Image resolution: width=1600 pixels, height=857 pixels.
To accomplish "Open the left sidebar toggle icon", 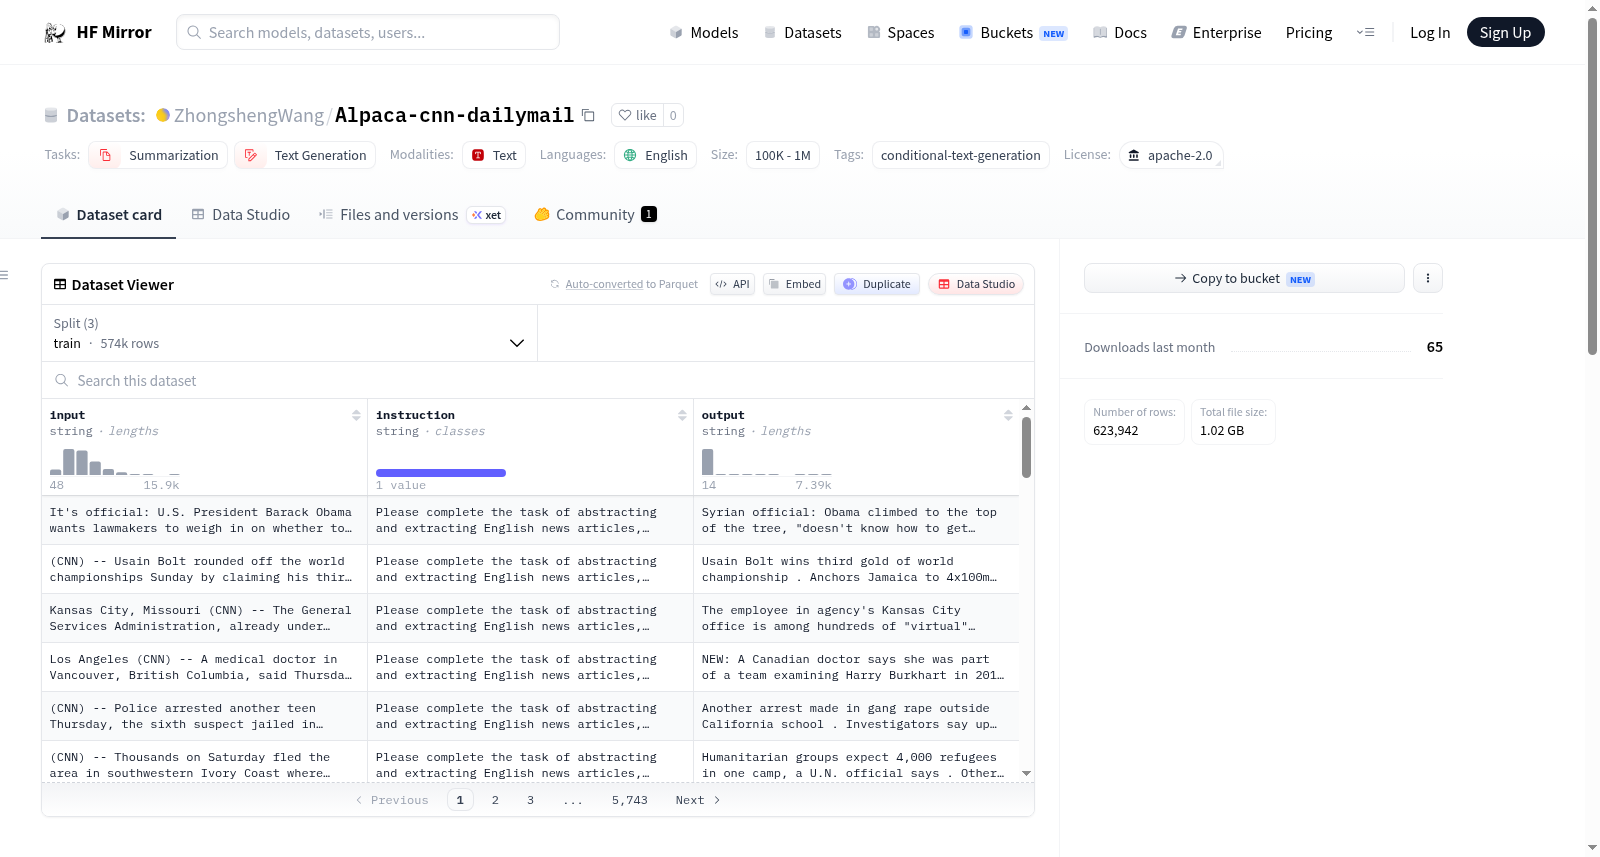I will tap(5, 275).
